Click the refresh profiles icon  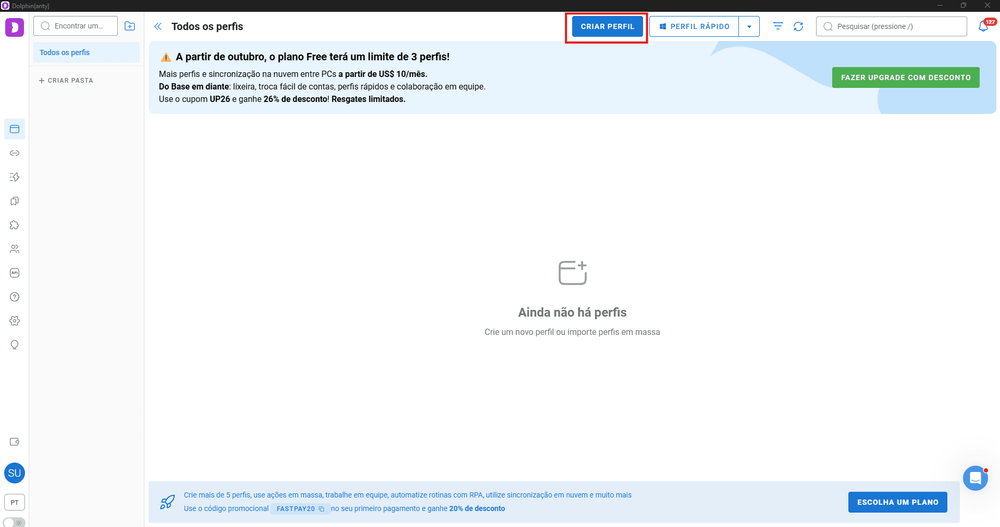[798, 26]
